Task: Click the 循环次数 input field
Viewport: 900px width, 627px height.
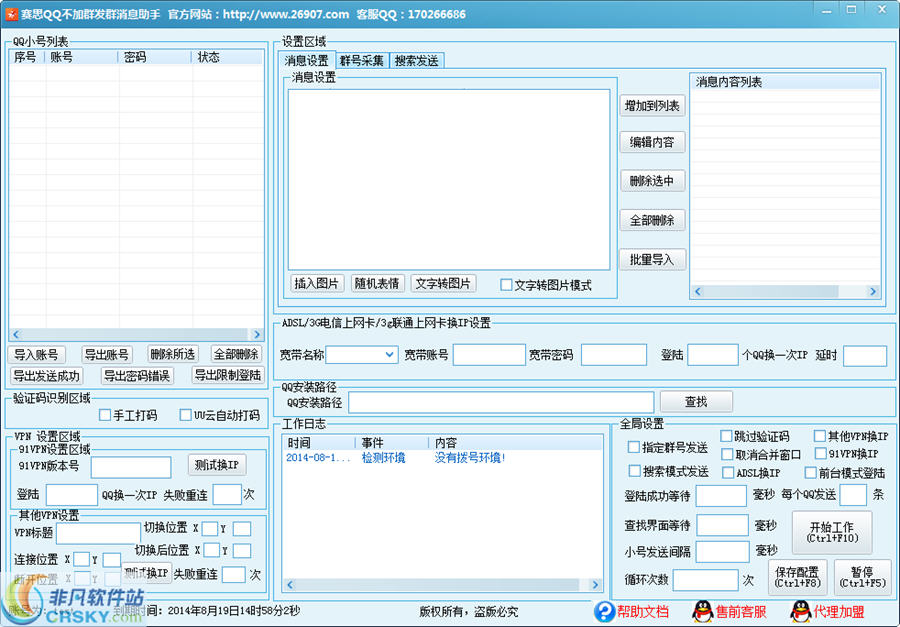Action: tap(705, 580)
